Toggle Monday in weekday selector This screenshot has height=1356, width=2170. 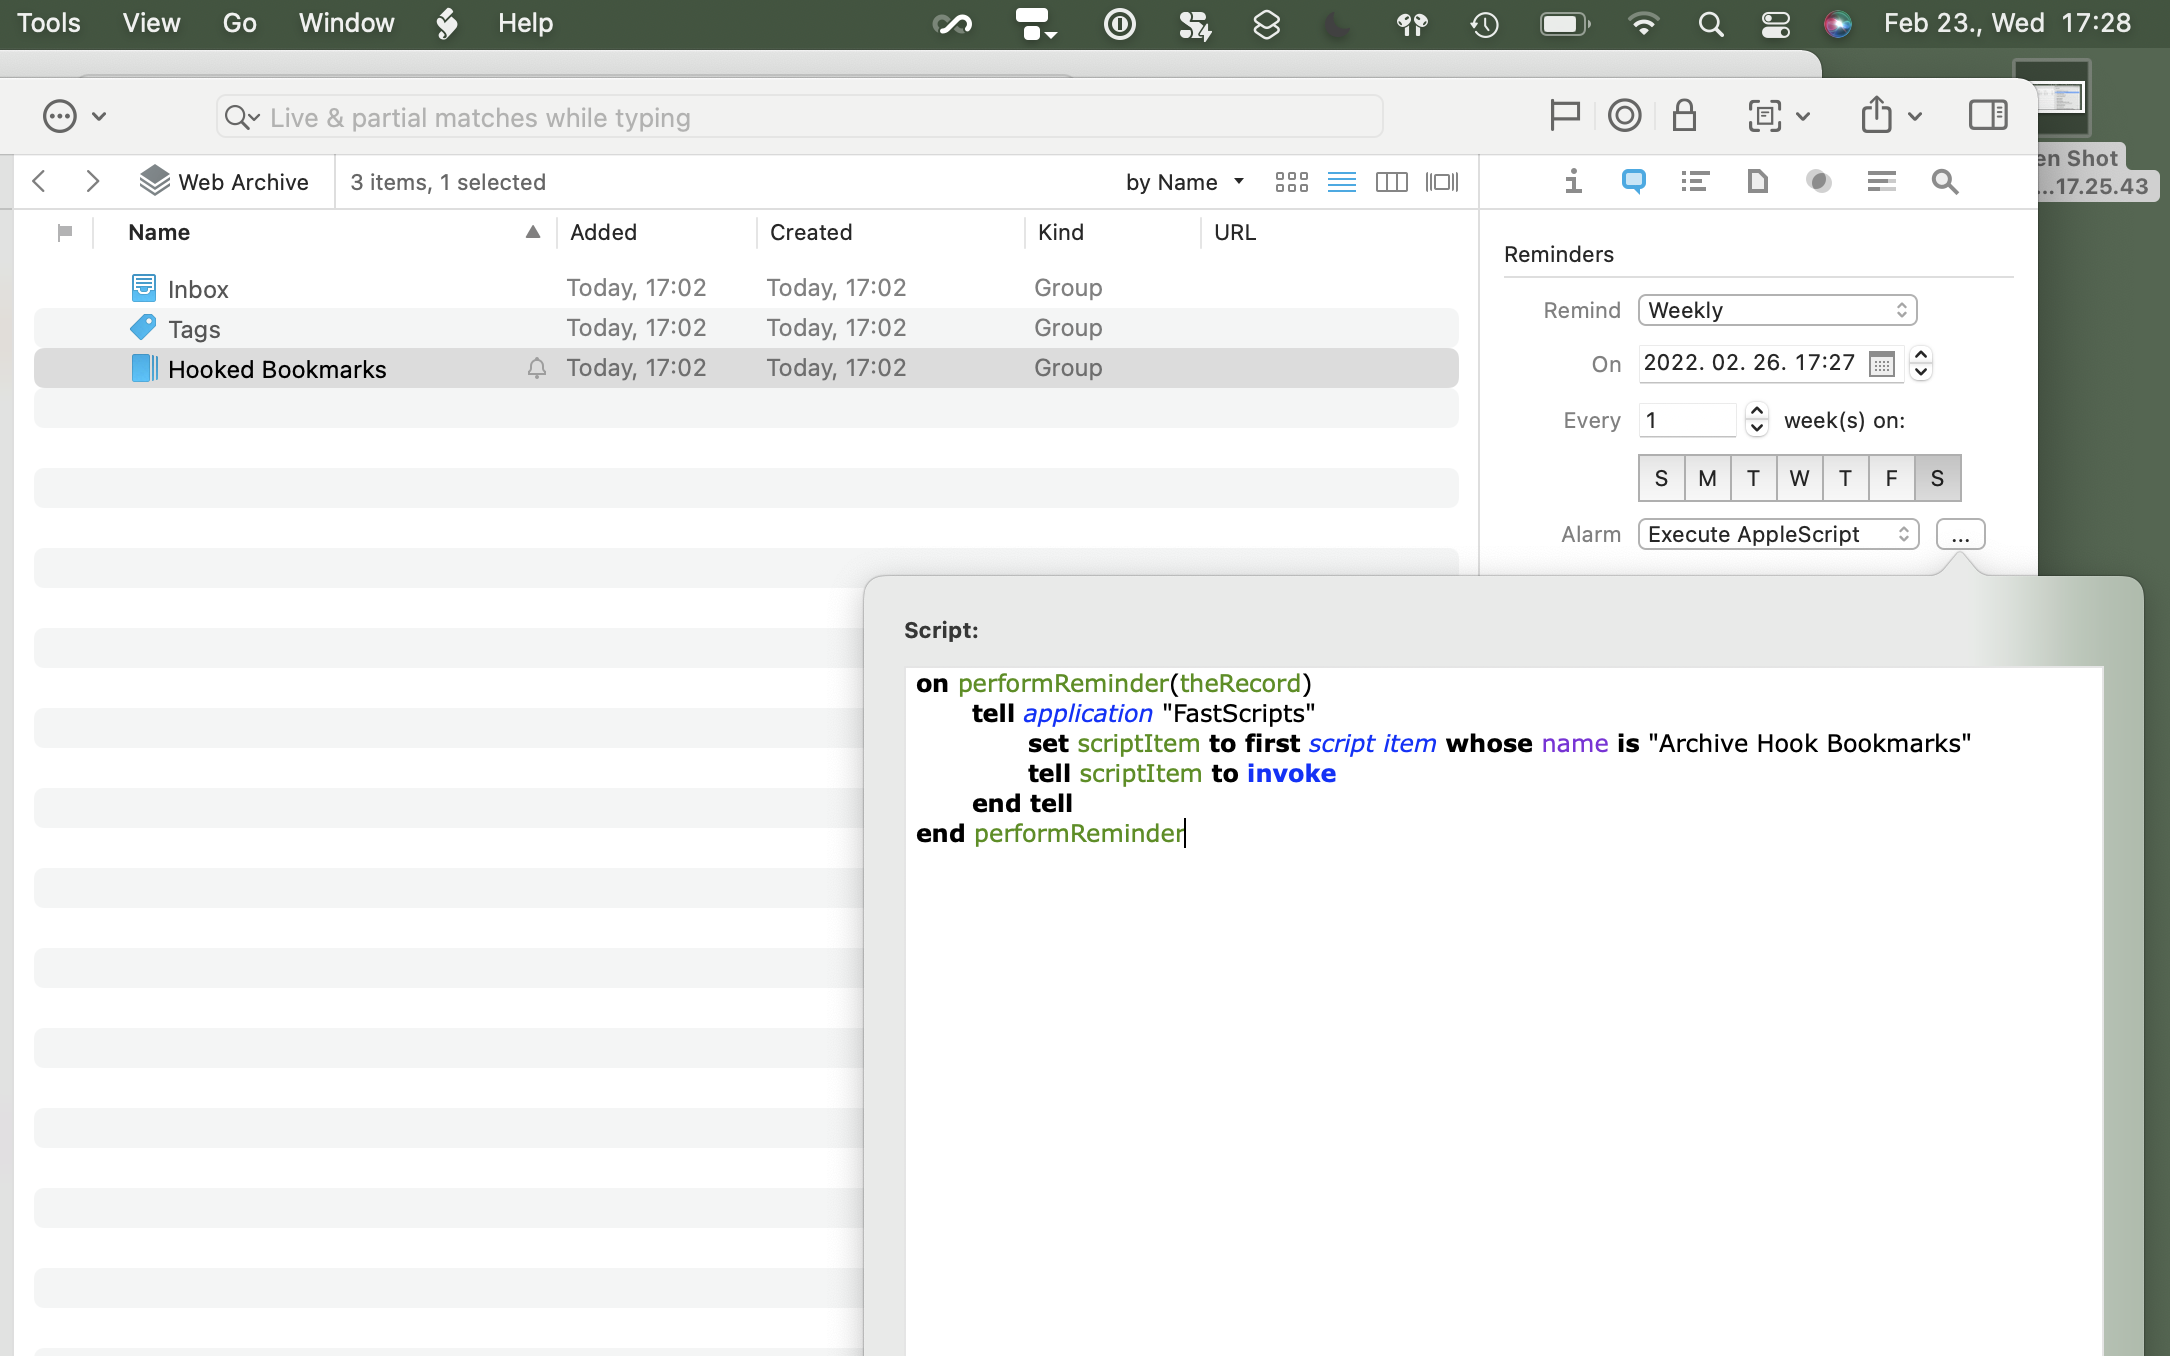tap(1707, 478)
